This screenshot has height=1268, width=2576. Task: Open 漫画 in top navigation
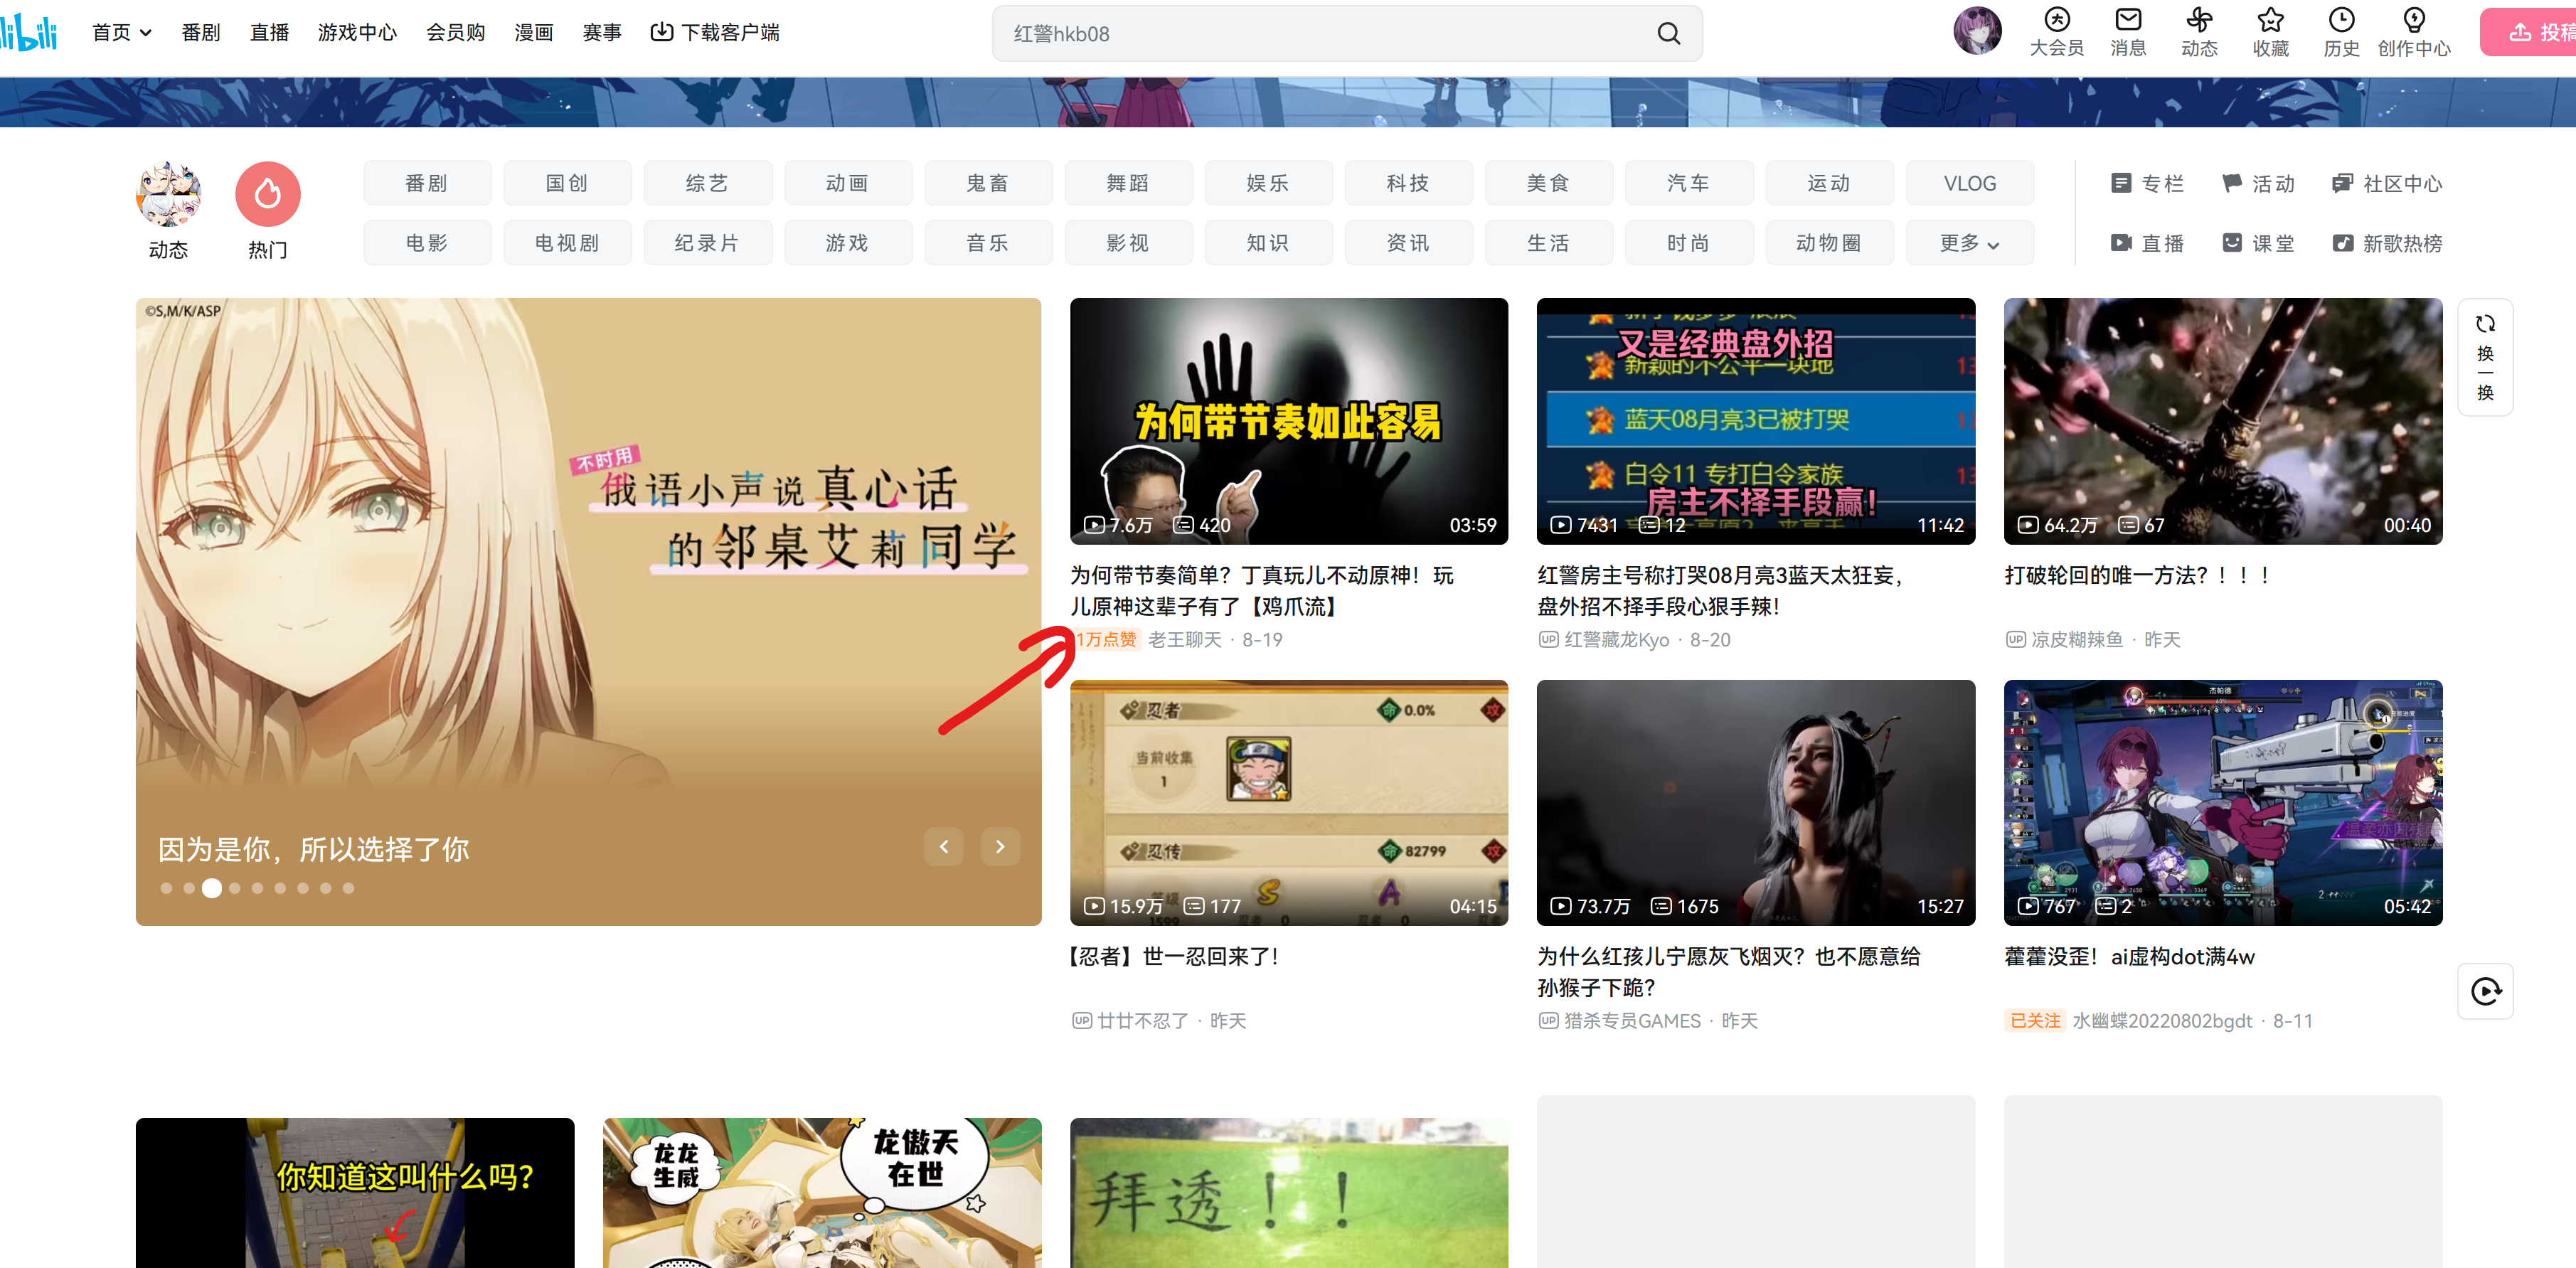tap(533, 33)
